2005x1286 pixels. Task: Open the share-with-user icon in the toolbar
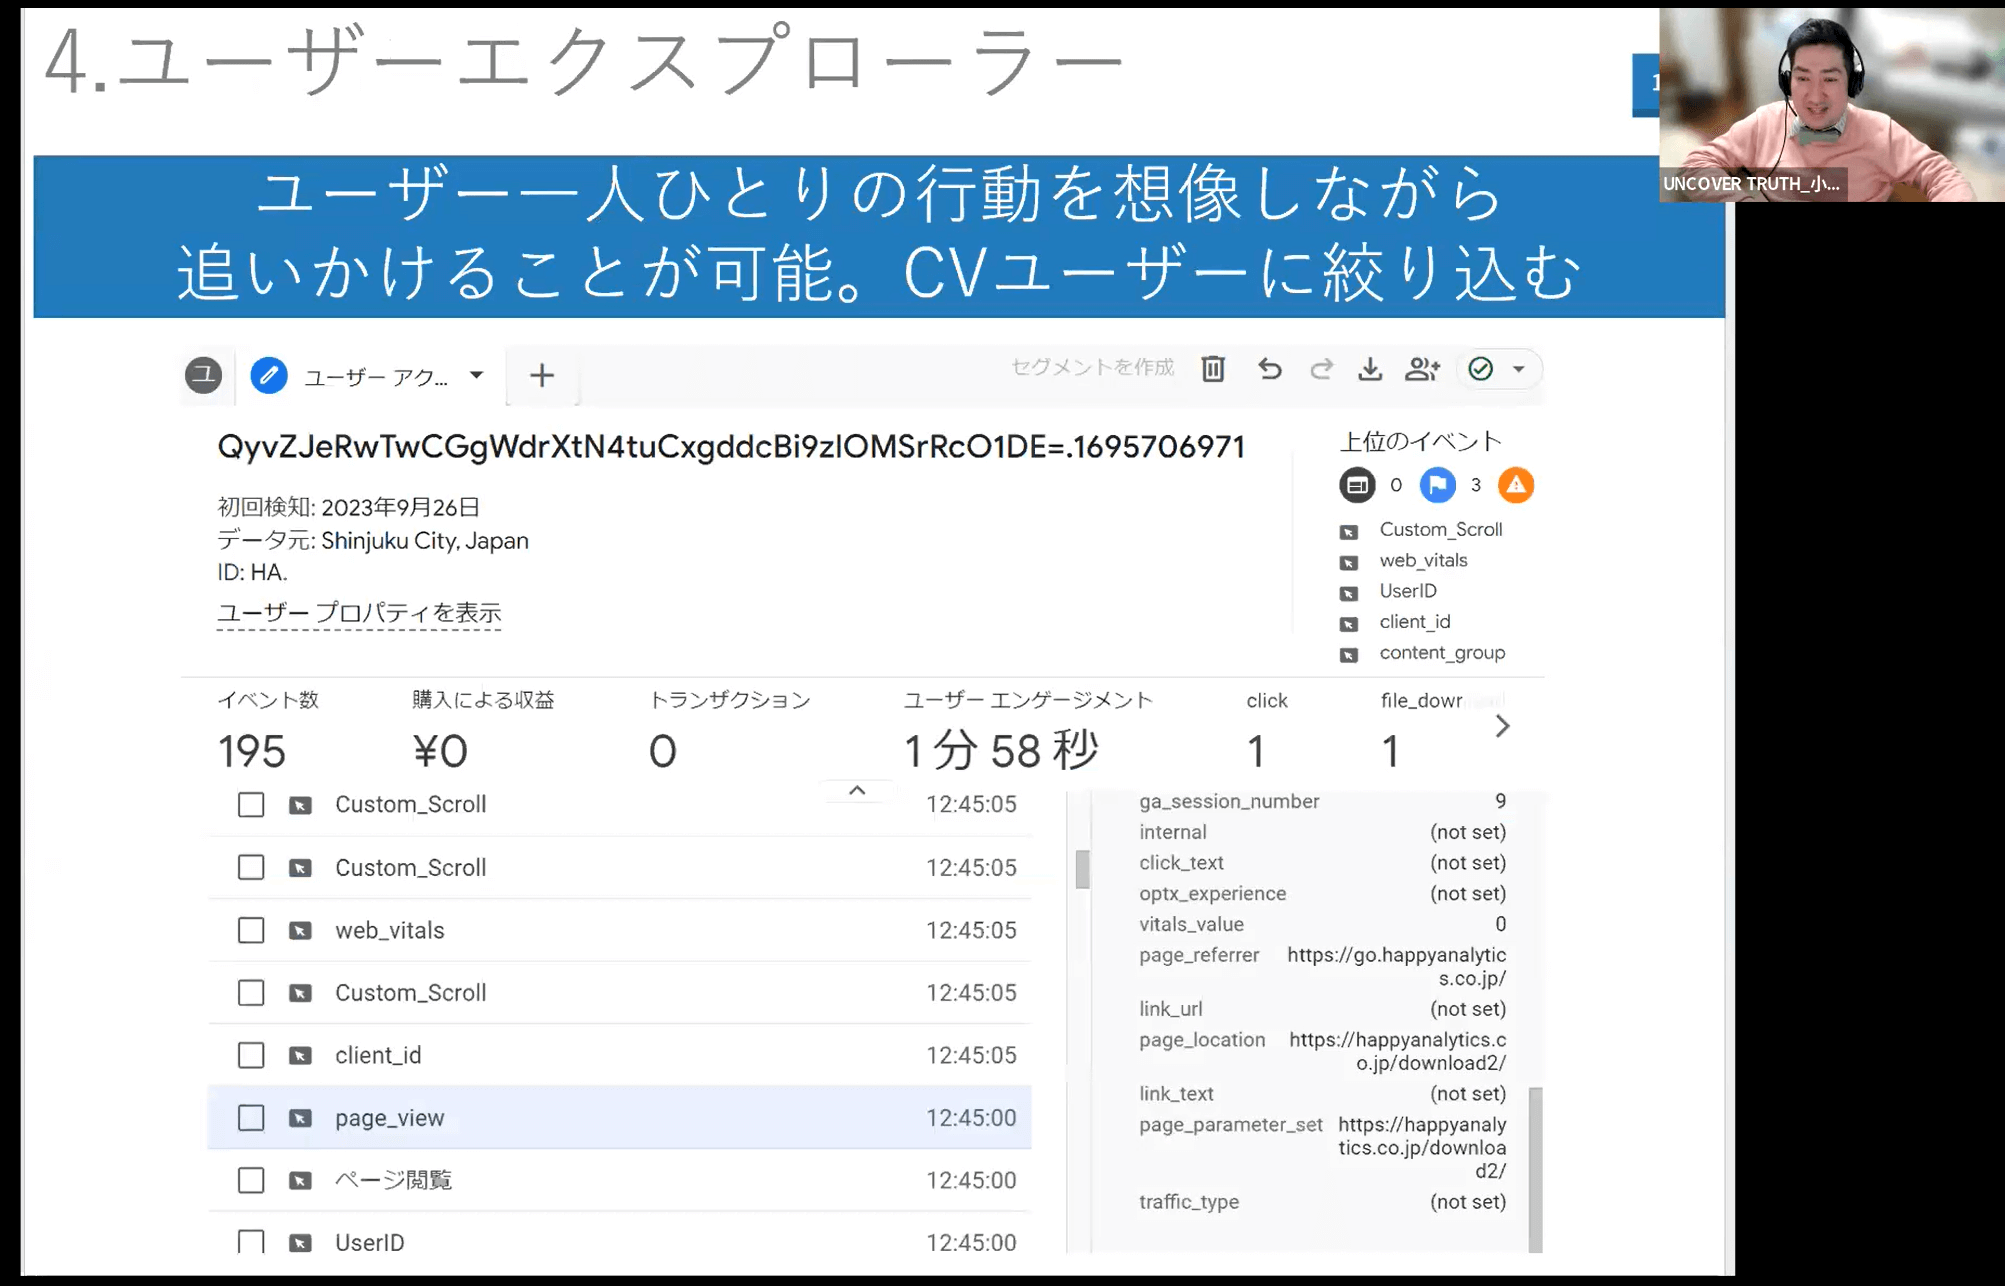[1422, 369]
